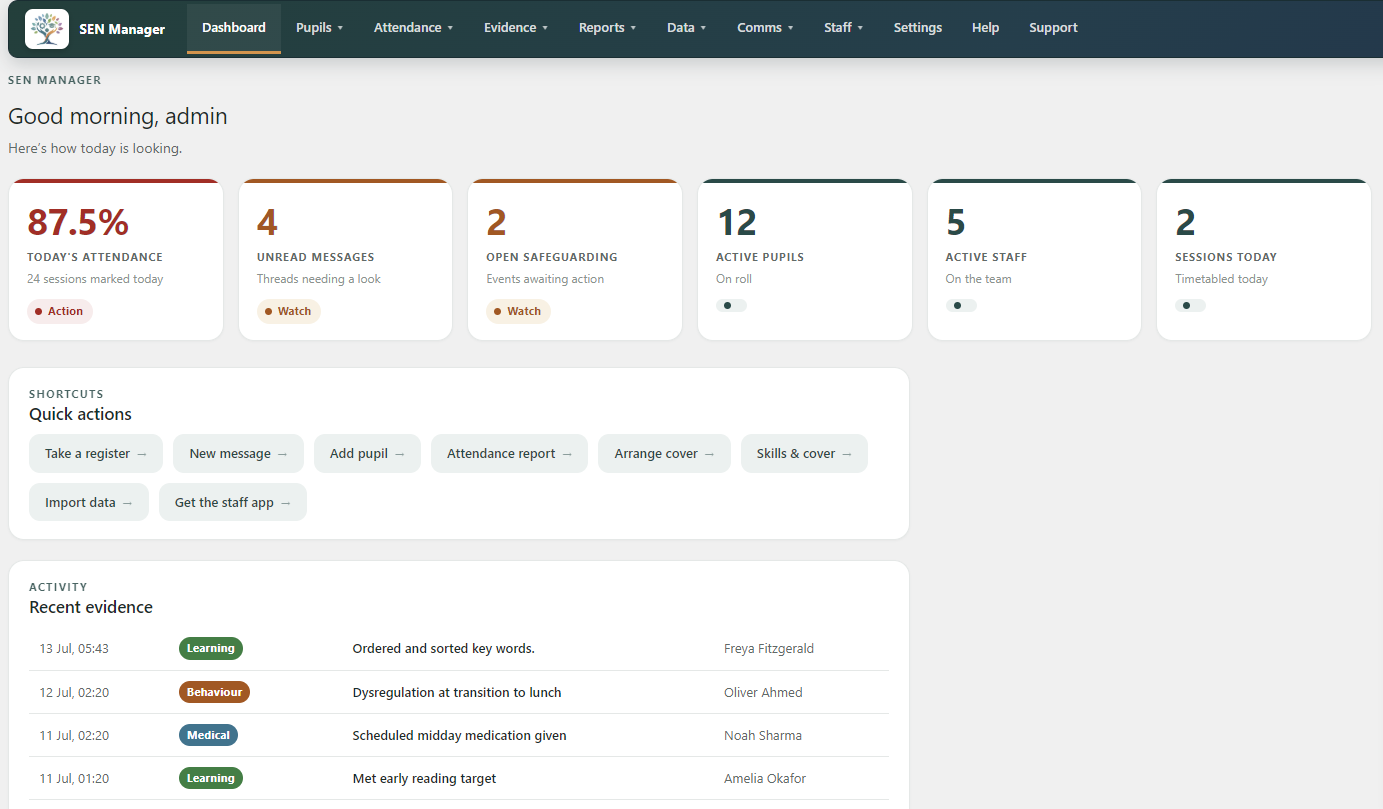Screen dimensions: 1383x809
Task: Expand the Evidence dropdown menu
Action: click(516, 28)
